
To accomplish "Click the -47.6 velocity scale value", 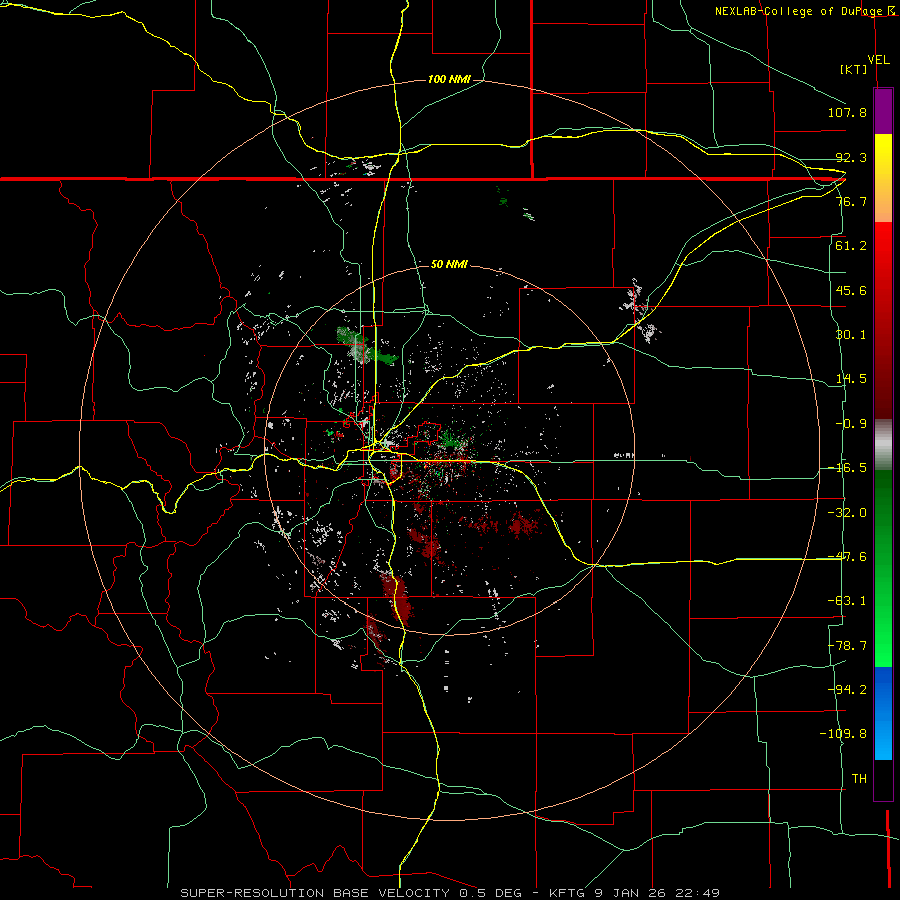I will point(847,557).
